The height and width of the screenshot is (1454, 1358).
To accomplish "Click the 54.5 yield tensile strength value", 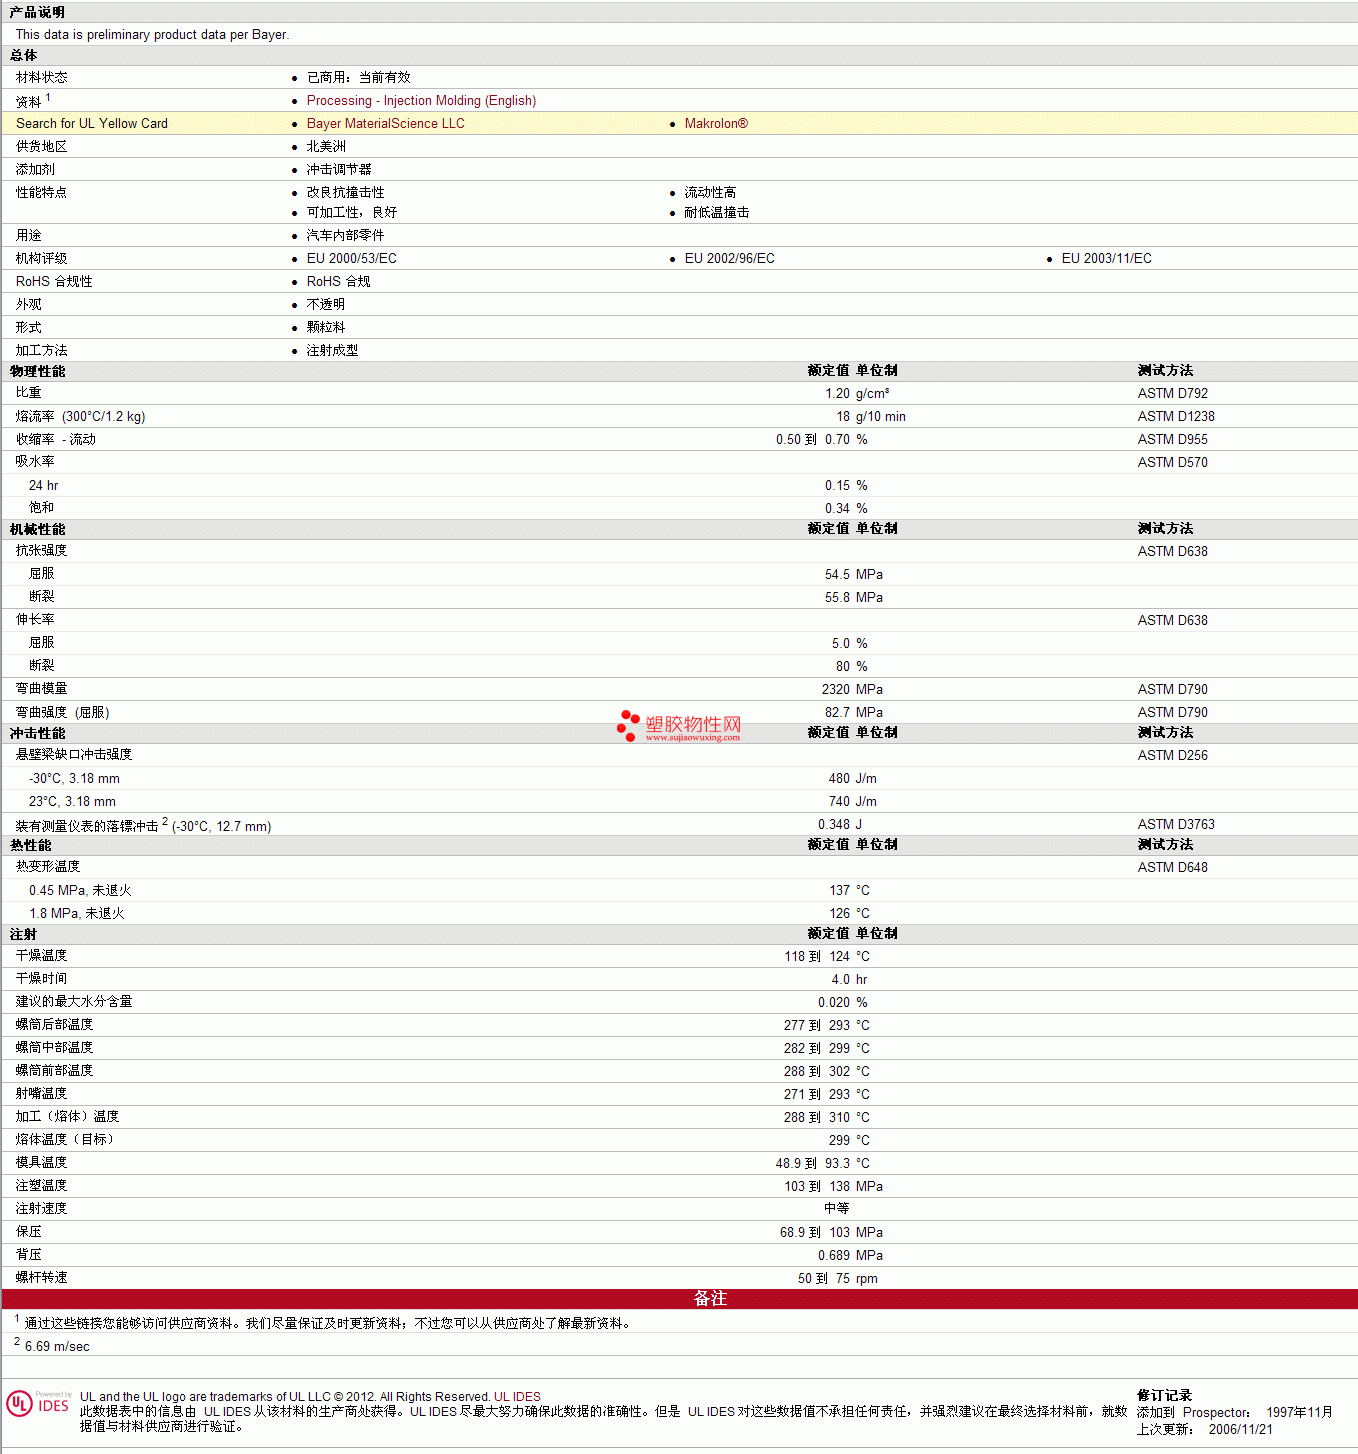I will click(x=838, y=575).
